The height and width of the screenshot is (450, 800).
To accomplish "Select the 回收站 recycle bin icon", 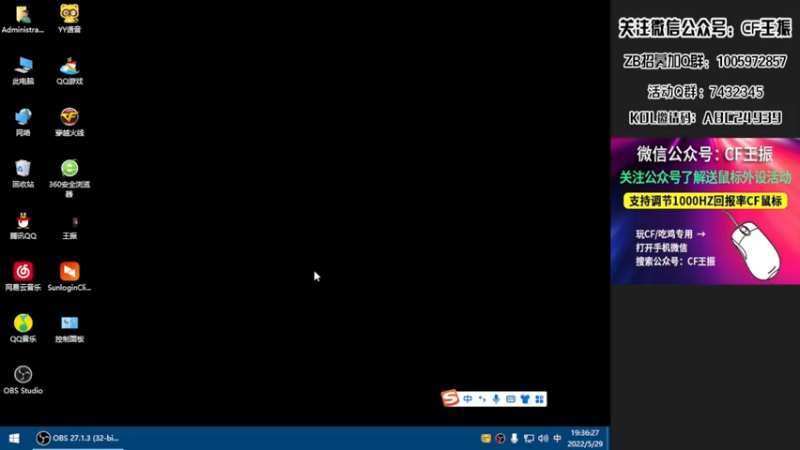I will coord(23,174).
